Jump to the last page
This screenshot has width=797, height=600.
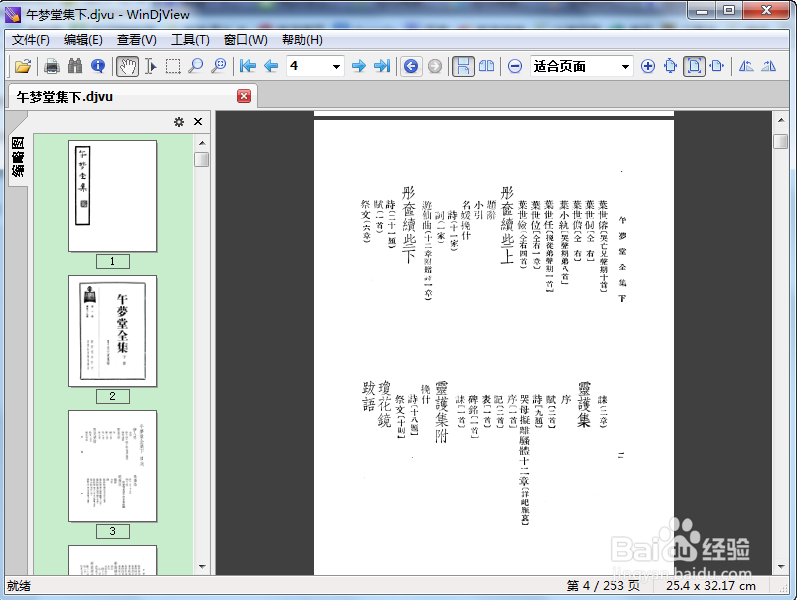(382, 66)
